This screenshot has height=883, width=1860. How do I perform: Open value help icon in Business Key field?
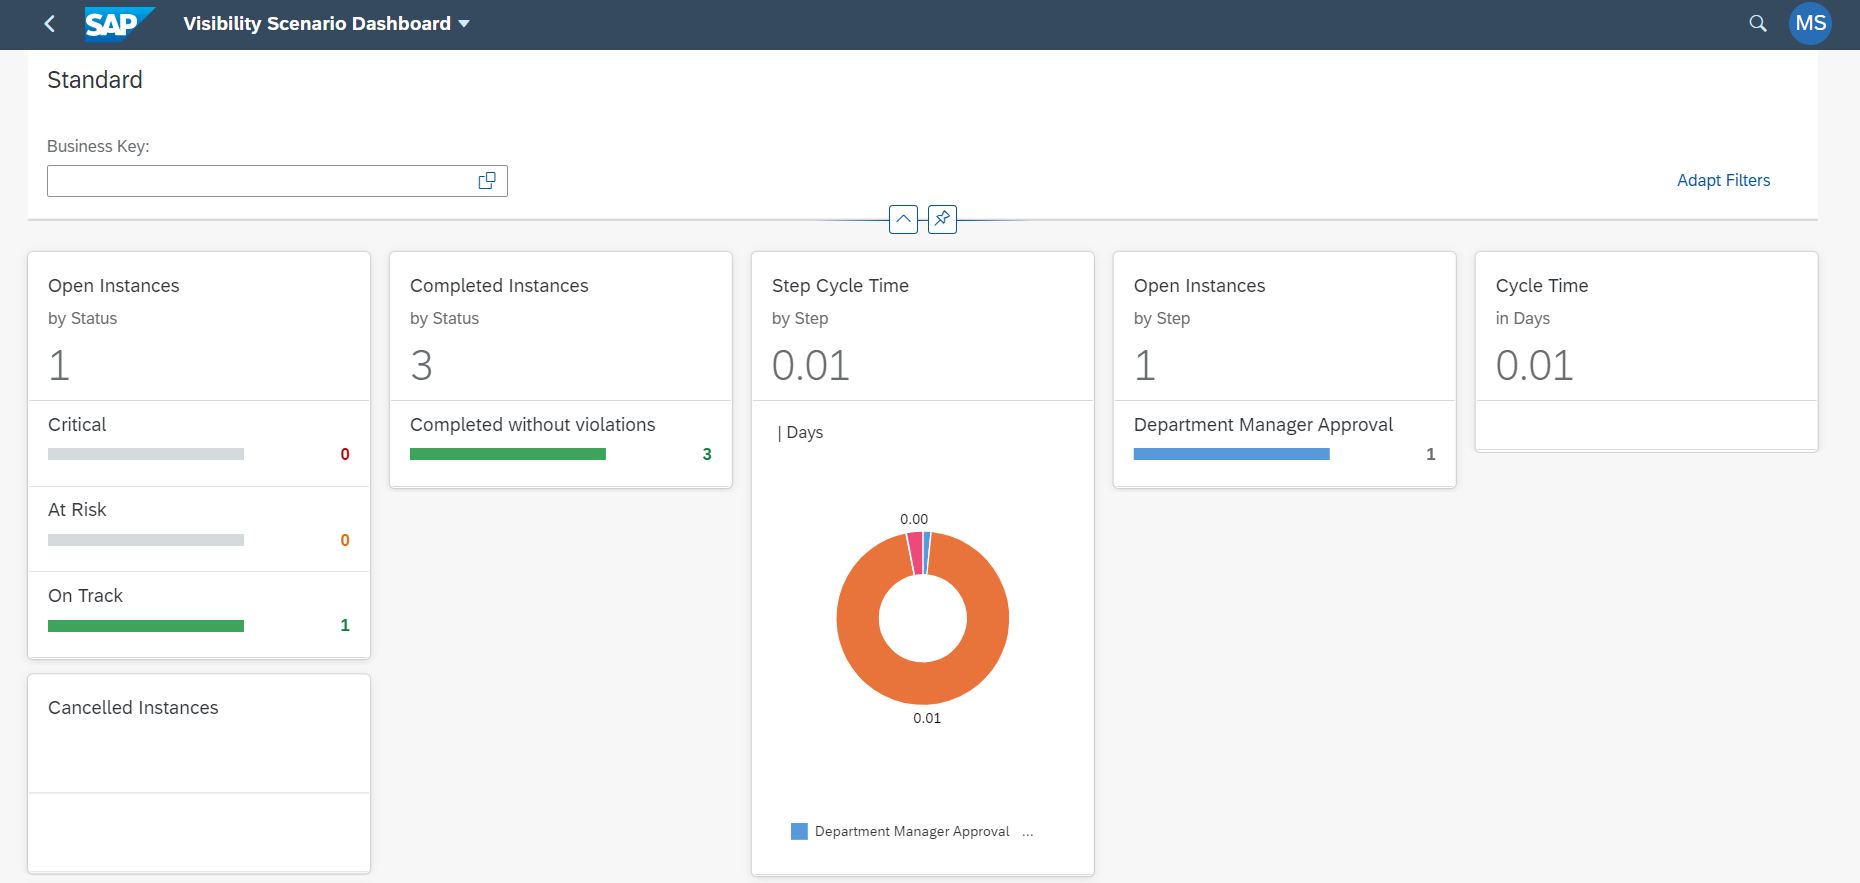click(x=487, y=181)
